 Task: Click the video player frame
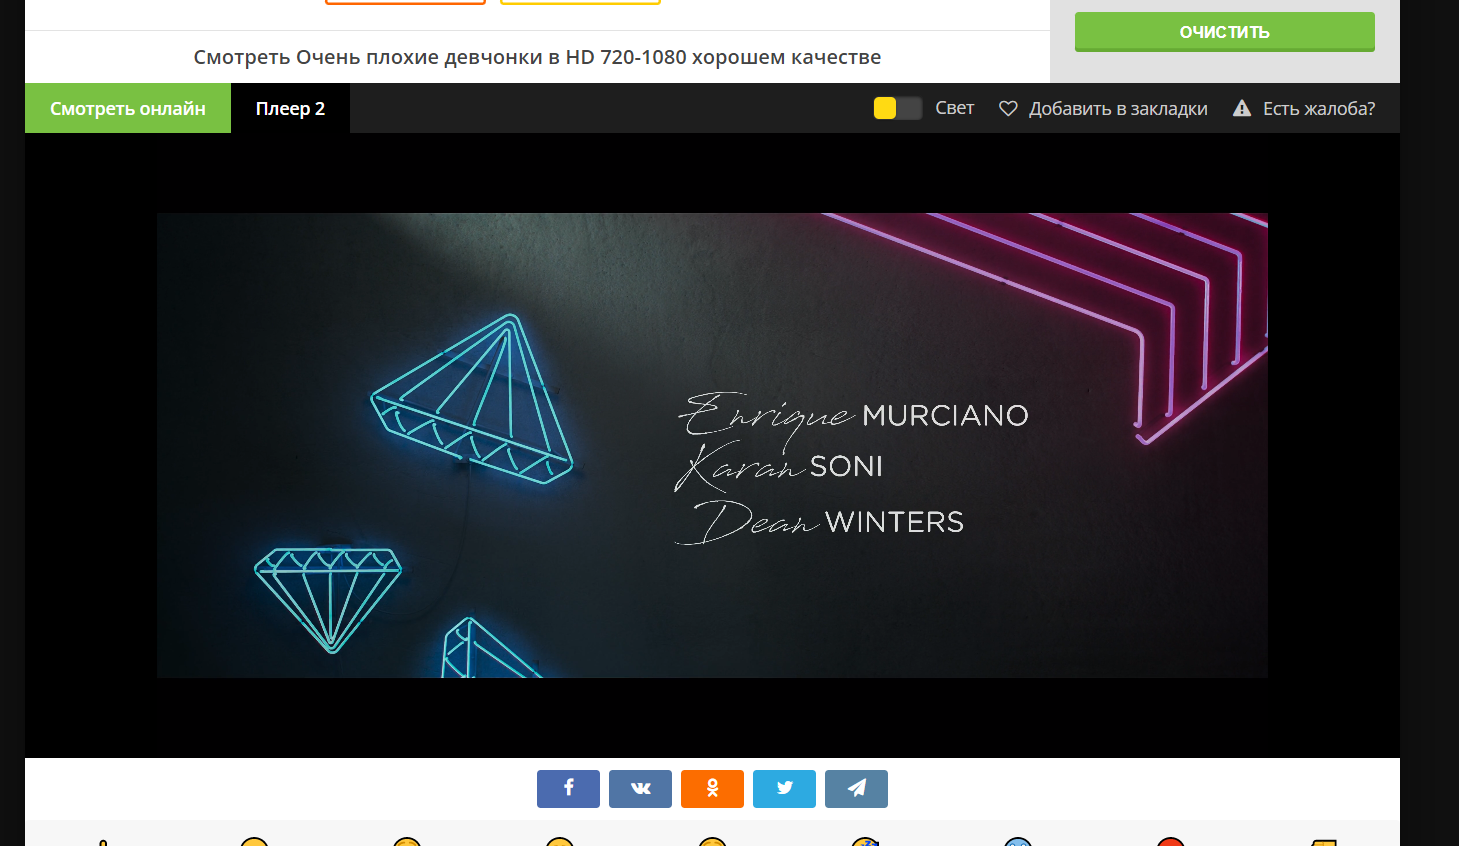coord(712,445)
